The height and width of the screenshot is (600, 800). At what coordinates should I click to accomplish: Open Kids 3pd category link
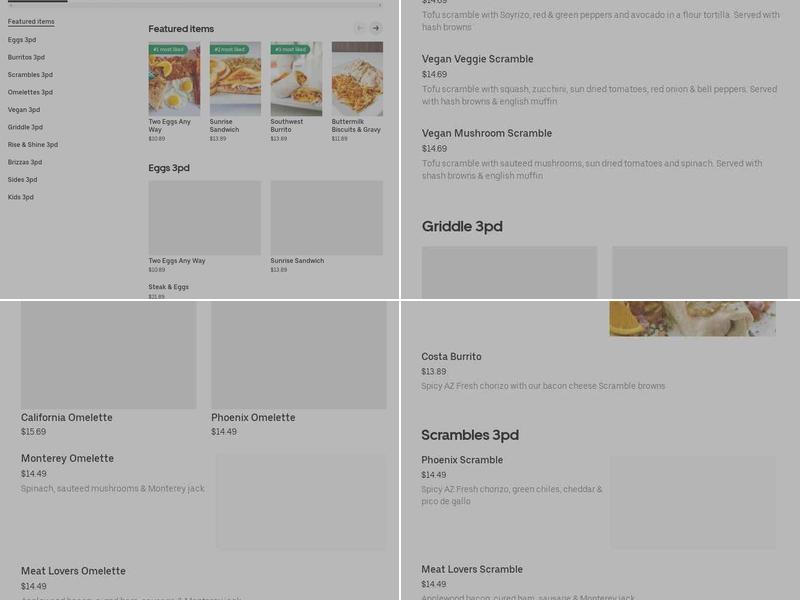tap(20, 197)
